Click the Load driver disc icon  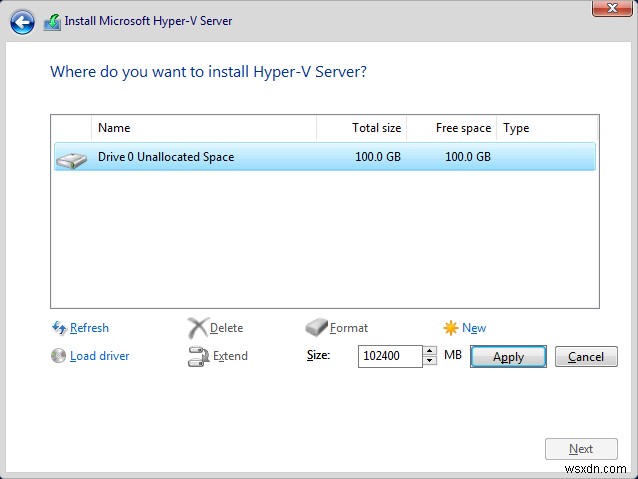coord(58,356)
